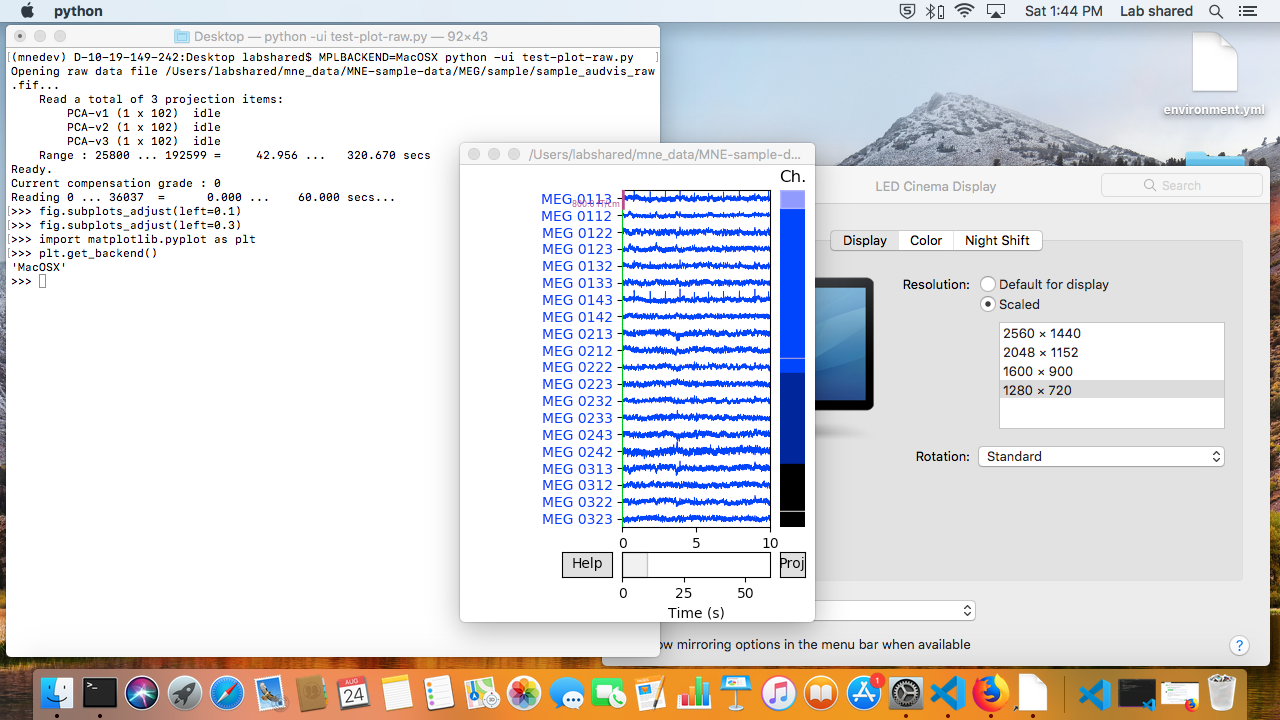Click channel label MEG 0143
This screenshot has height=720, width=1280.
click(x=576, y=300)
